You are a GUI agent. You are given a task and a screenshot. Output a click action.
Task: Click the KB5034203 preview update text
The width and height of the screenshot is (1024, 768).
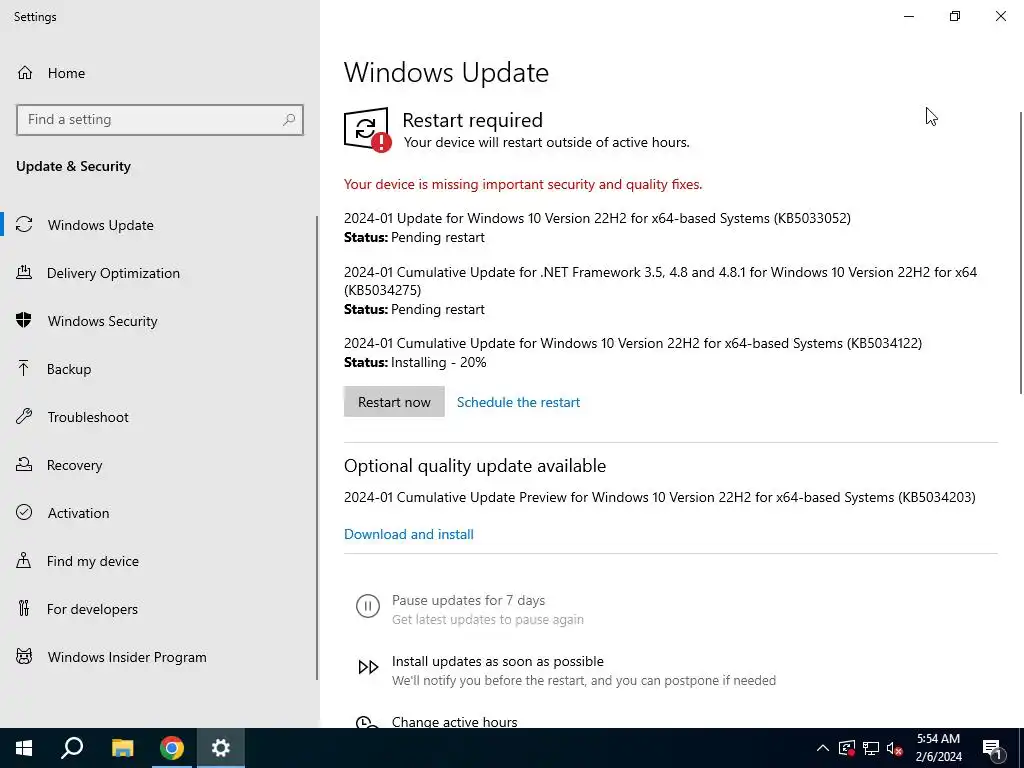tap(660, 497)
